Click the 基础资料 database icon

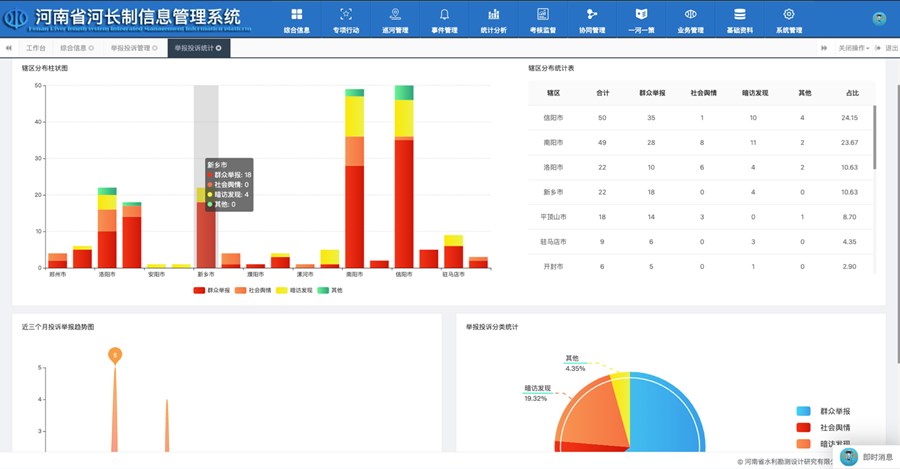point(740,14)
